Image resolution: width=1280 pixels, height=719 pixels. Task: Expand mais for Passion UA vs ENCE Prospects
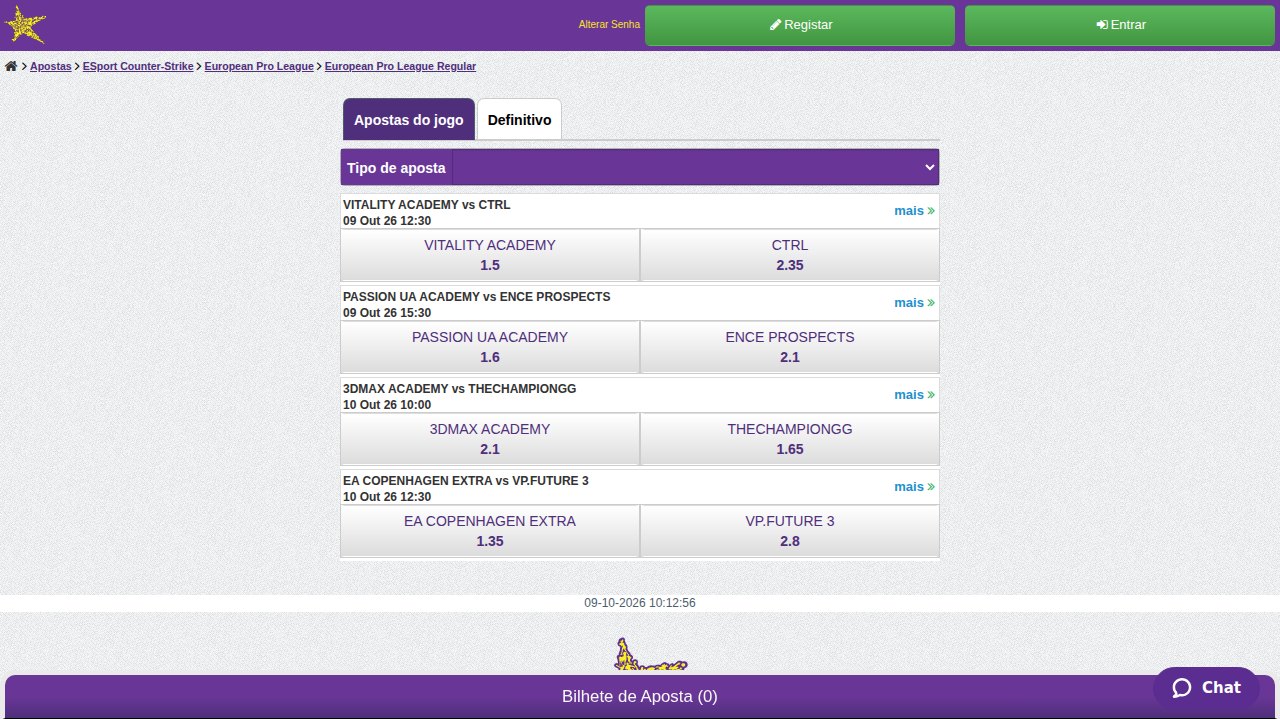(914, 303)
